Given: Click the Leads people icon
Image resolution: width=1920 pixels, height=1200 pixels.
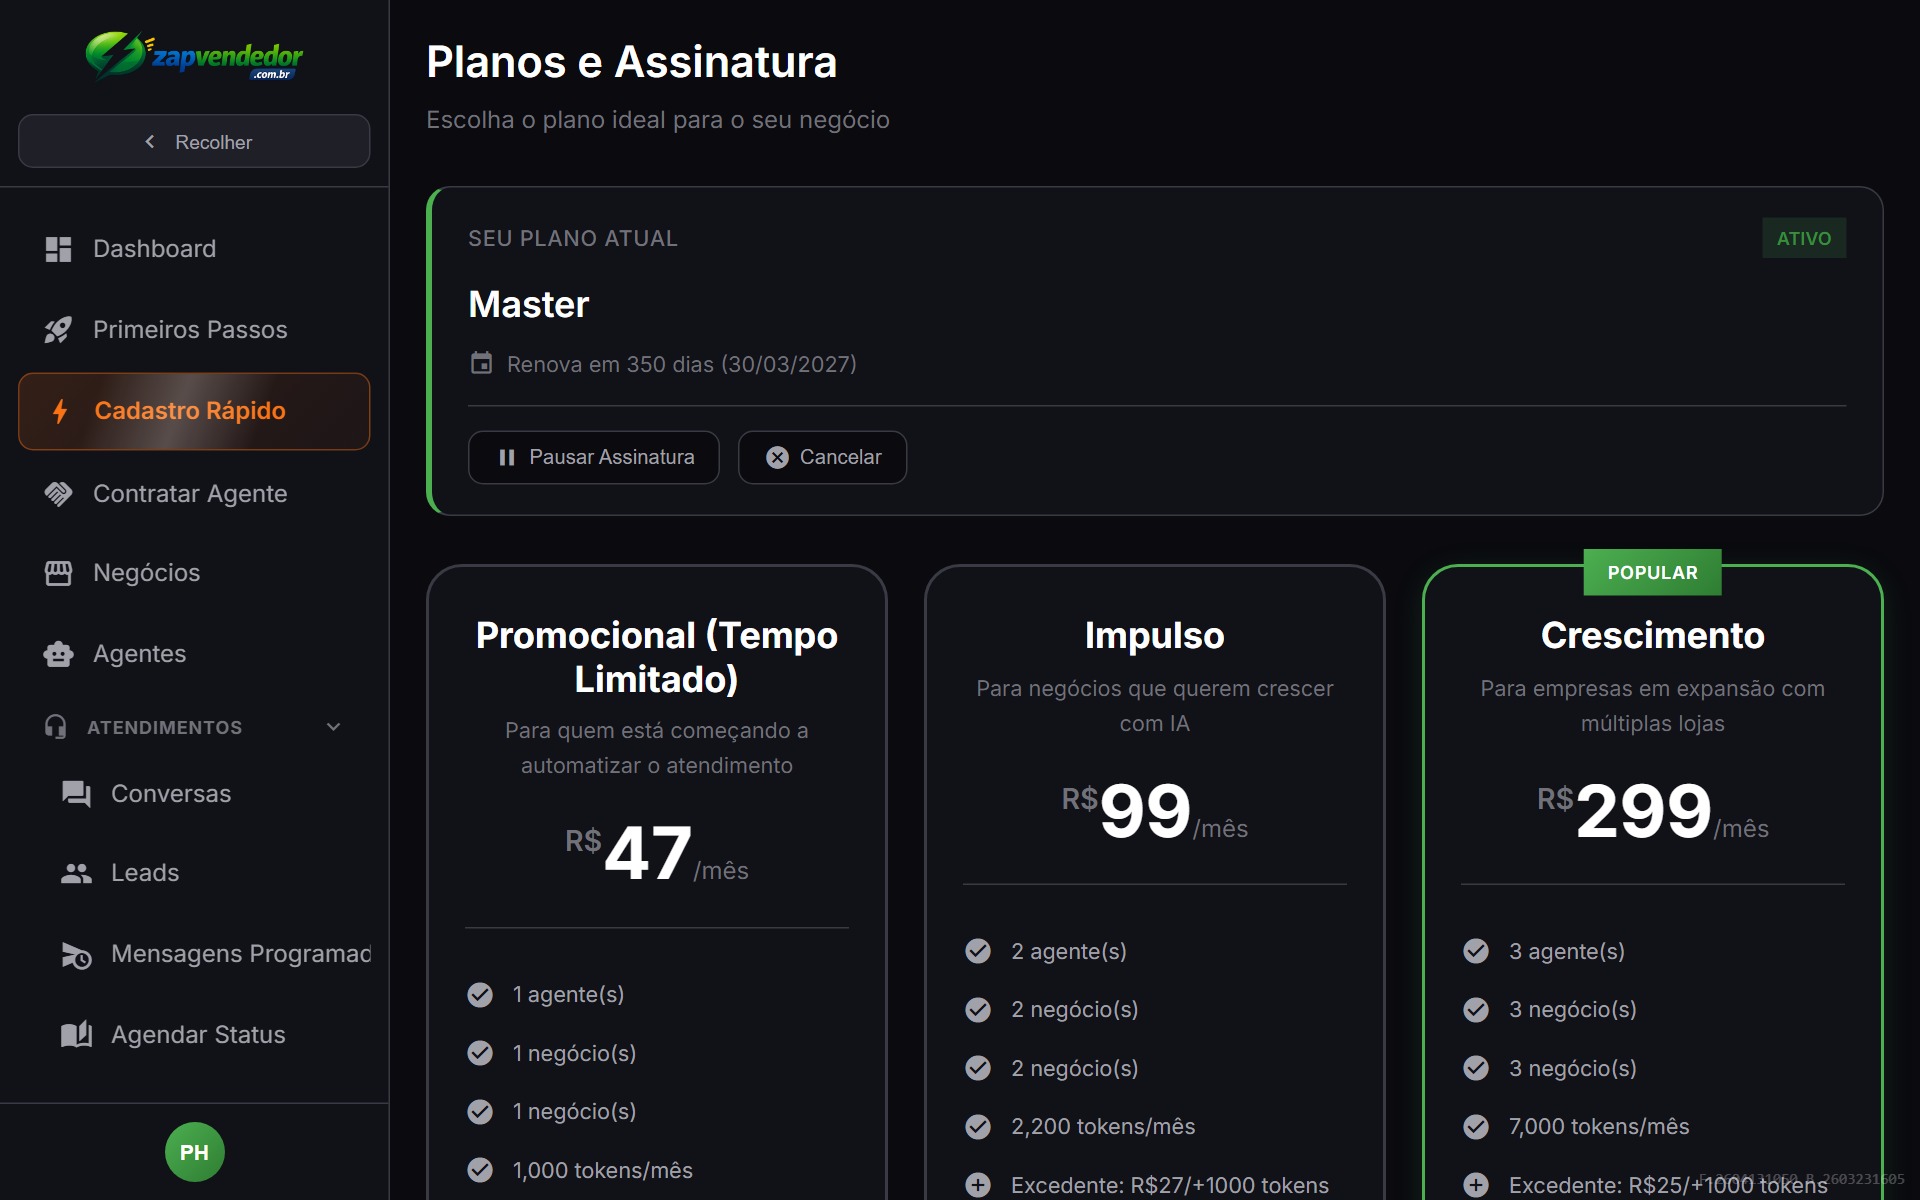Looking at the screenshot, I should [76, 873].
